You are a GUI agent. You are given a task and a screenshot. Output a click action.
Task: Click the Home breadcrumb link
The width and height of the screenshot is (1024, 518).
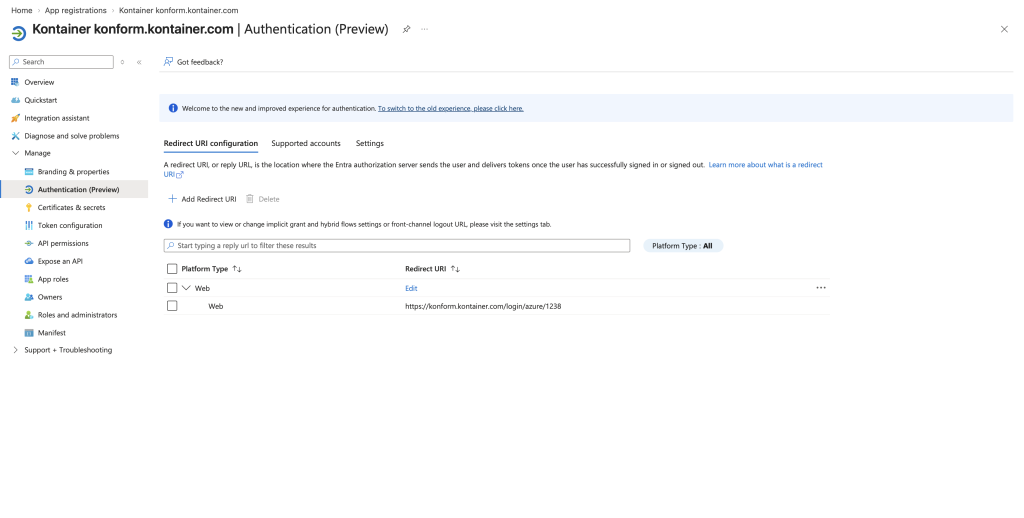22,10
